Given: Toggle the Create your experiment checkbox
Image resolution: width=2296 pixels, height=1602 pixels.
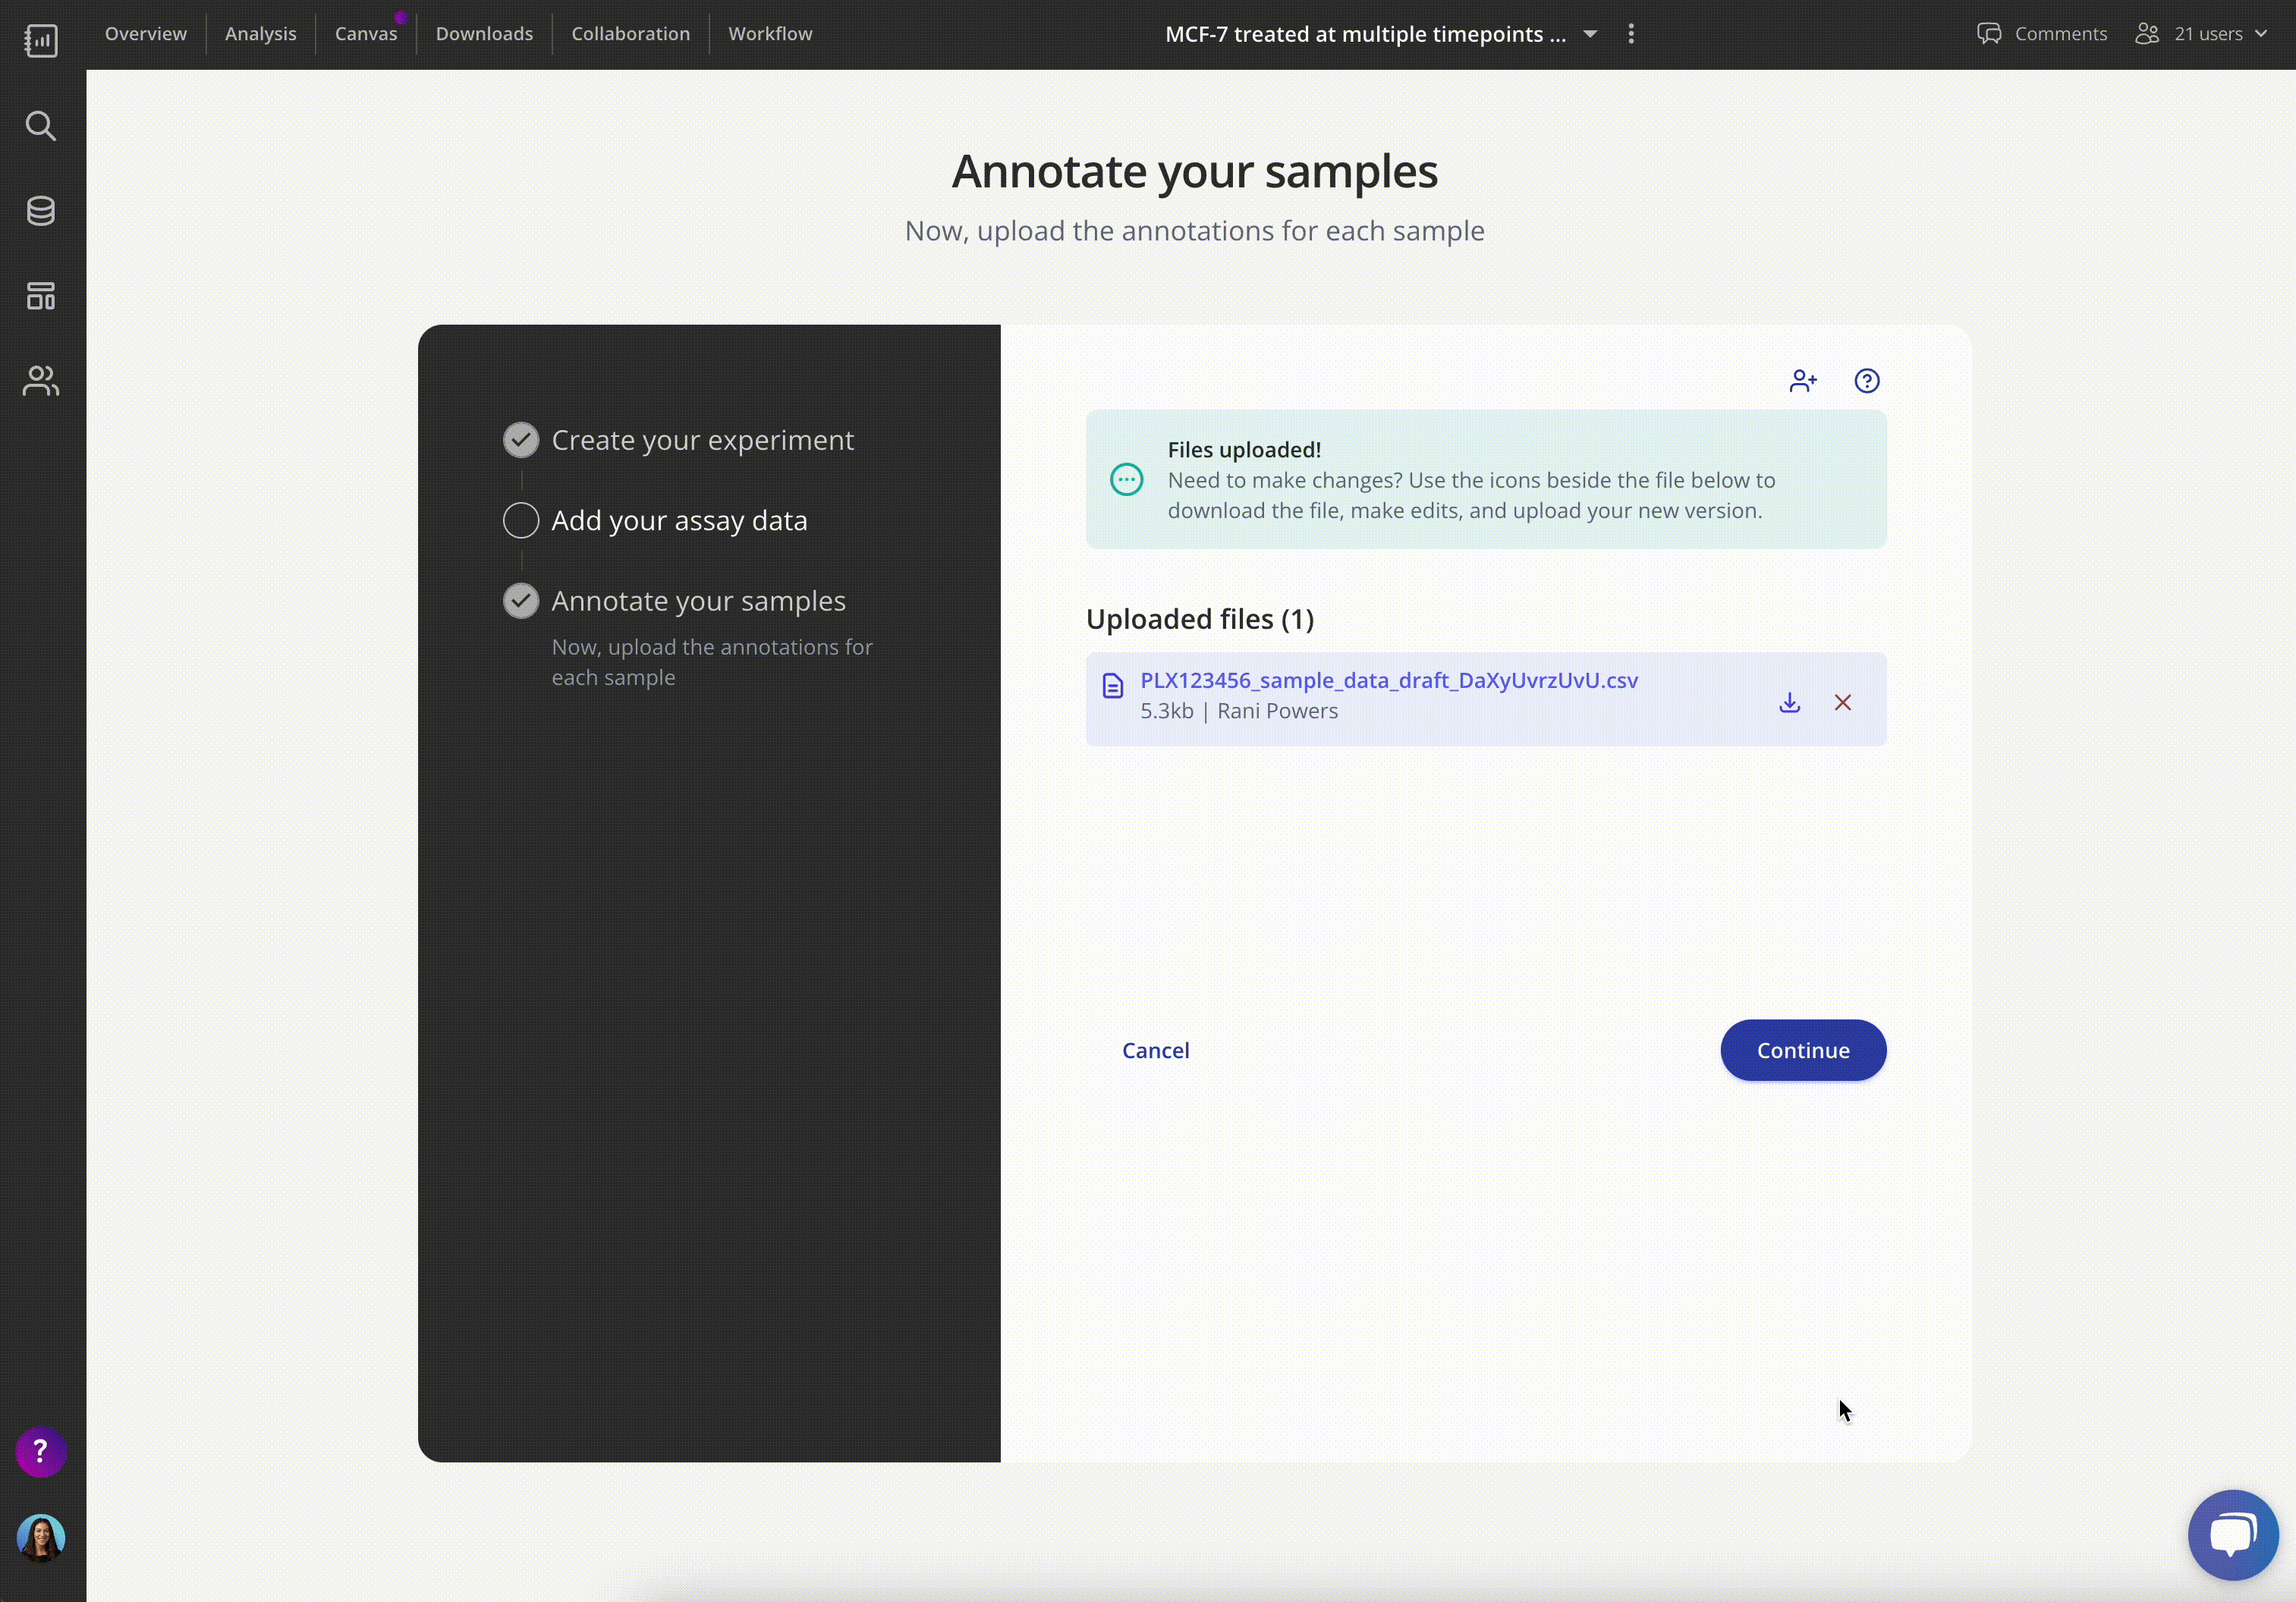Looking at the screenshot, I should click(520, 439).
